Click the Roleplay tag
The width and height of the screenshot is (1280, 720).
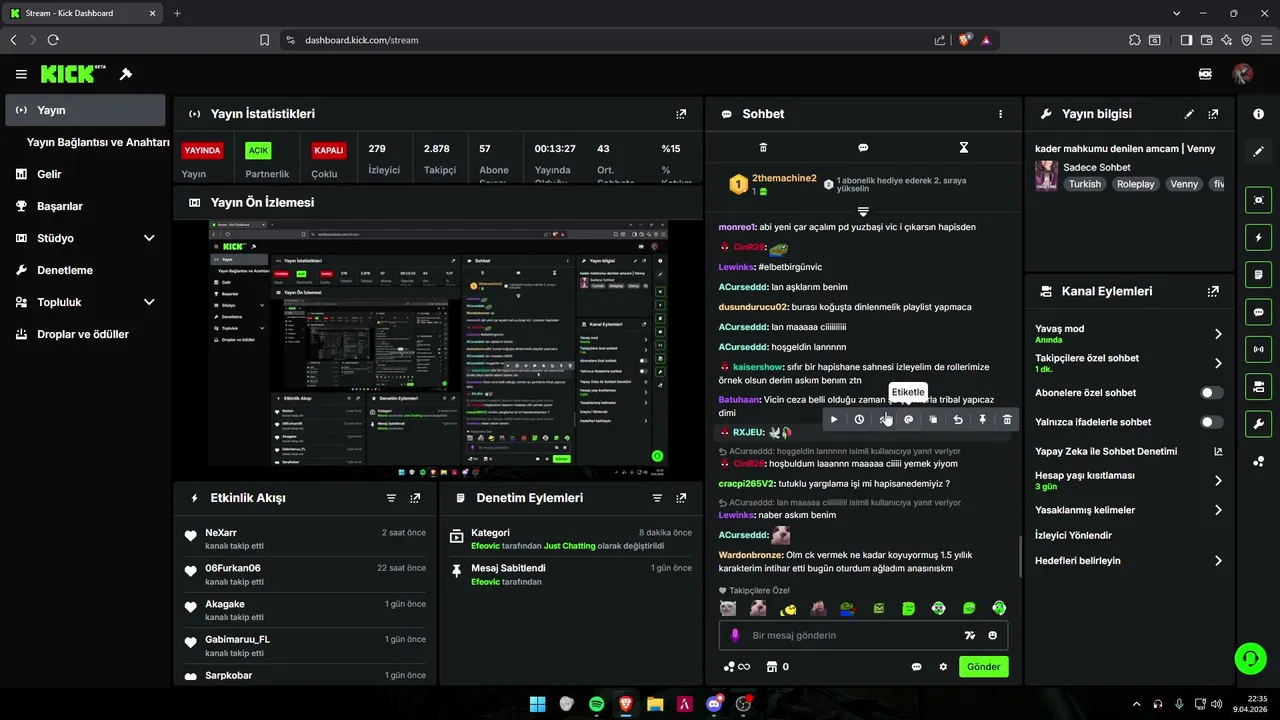(1135, 184)
